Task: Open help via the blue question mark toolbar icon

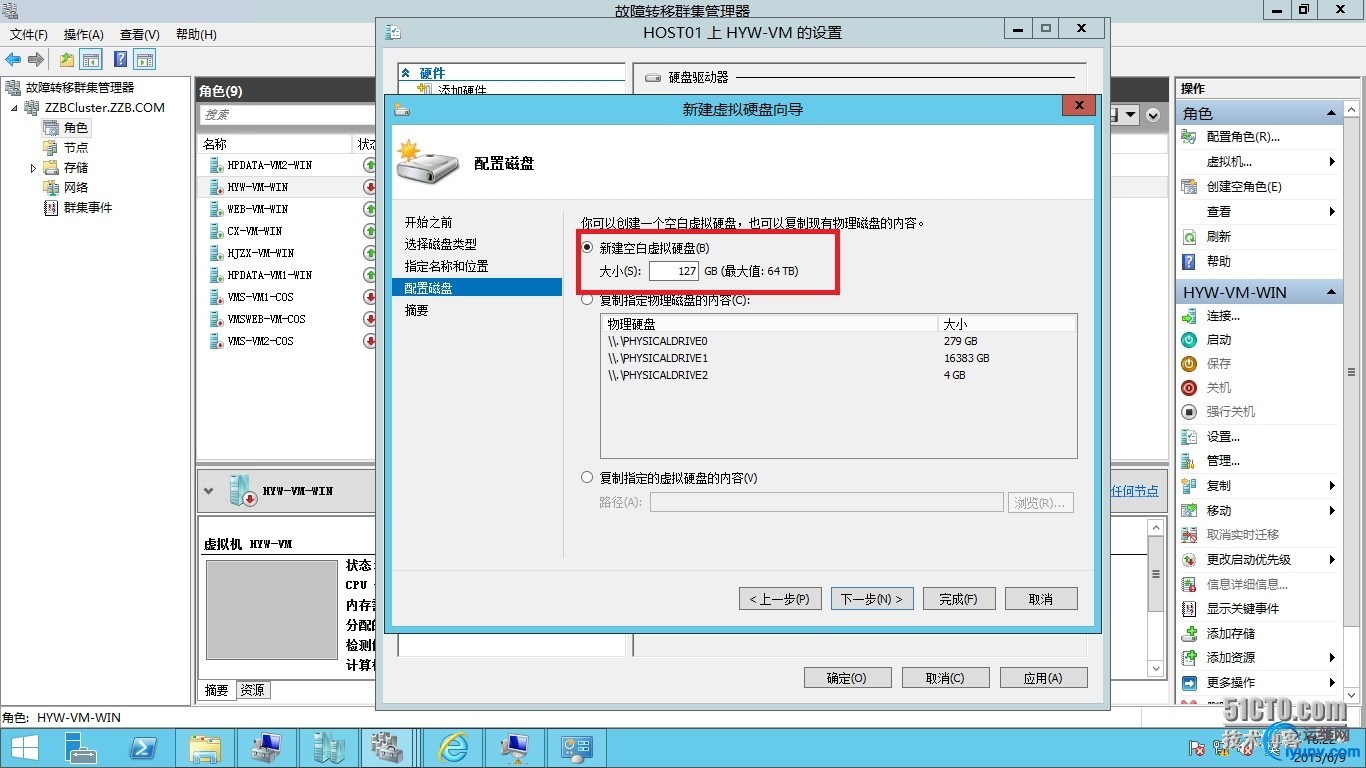Action: (120, 60)
